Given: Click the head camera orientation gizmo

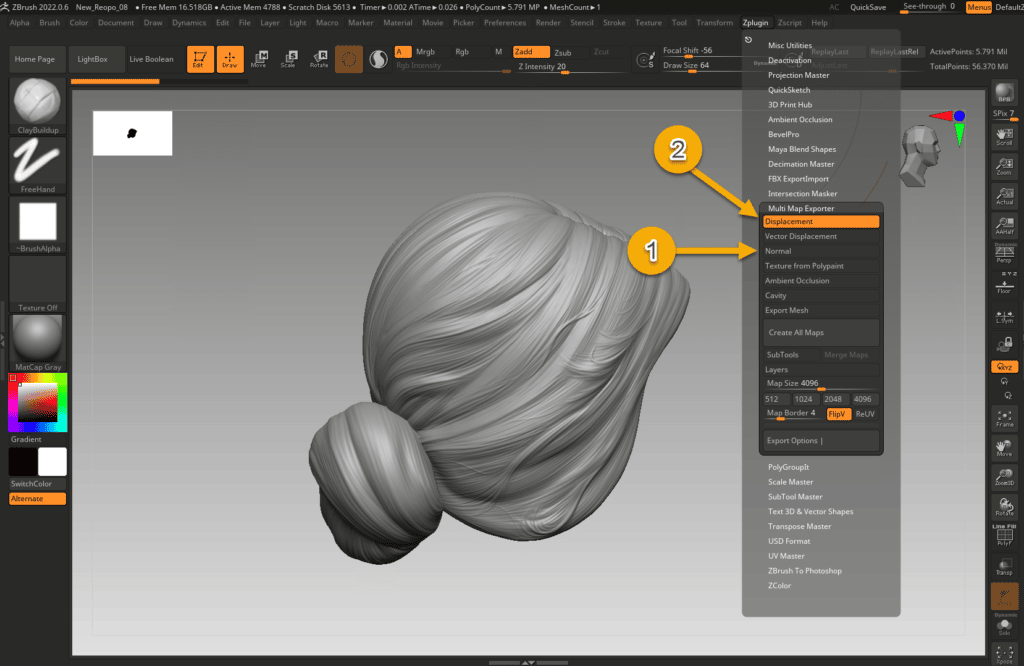Looking at the screenshot, I should point(920,155).
